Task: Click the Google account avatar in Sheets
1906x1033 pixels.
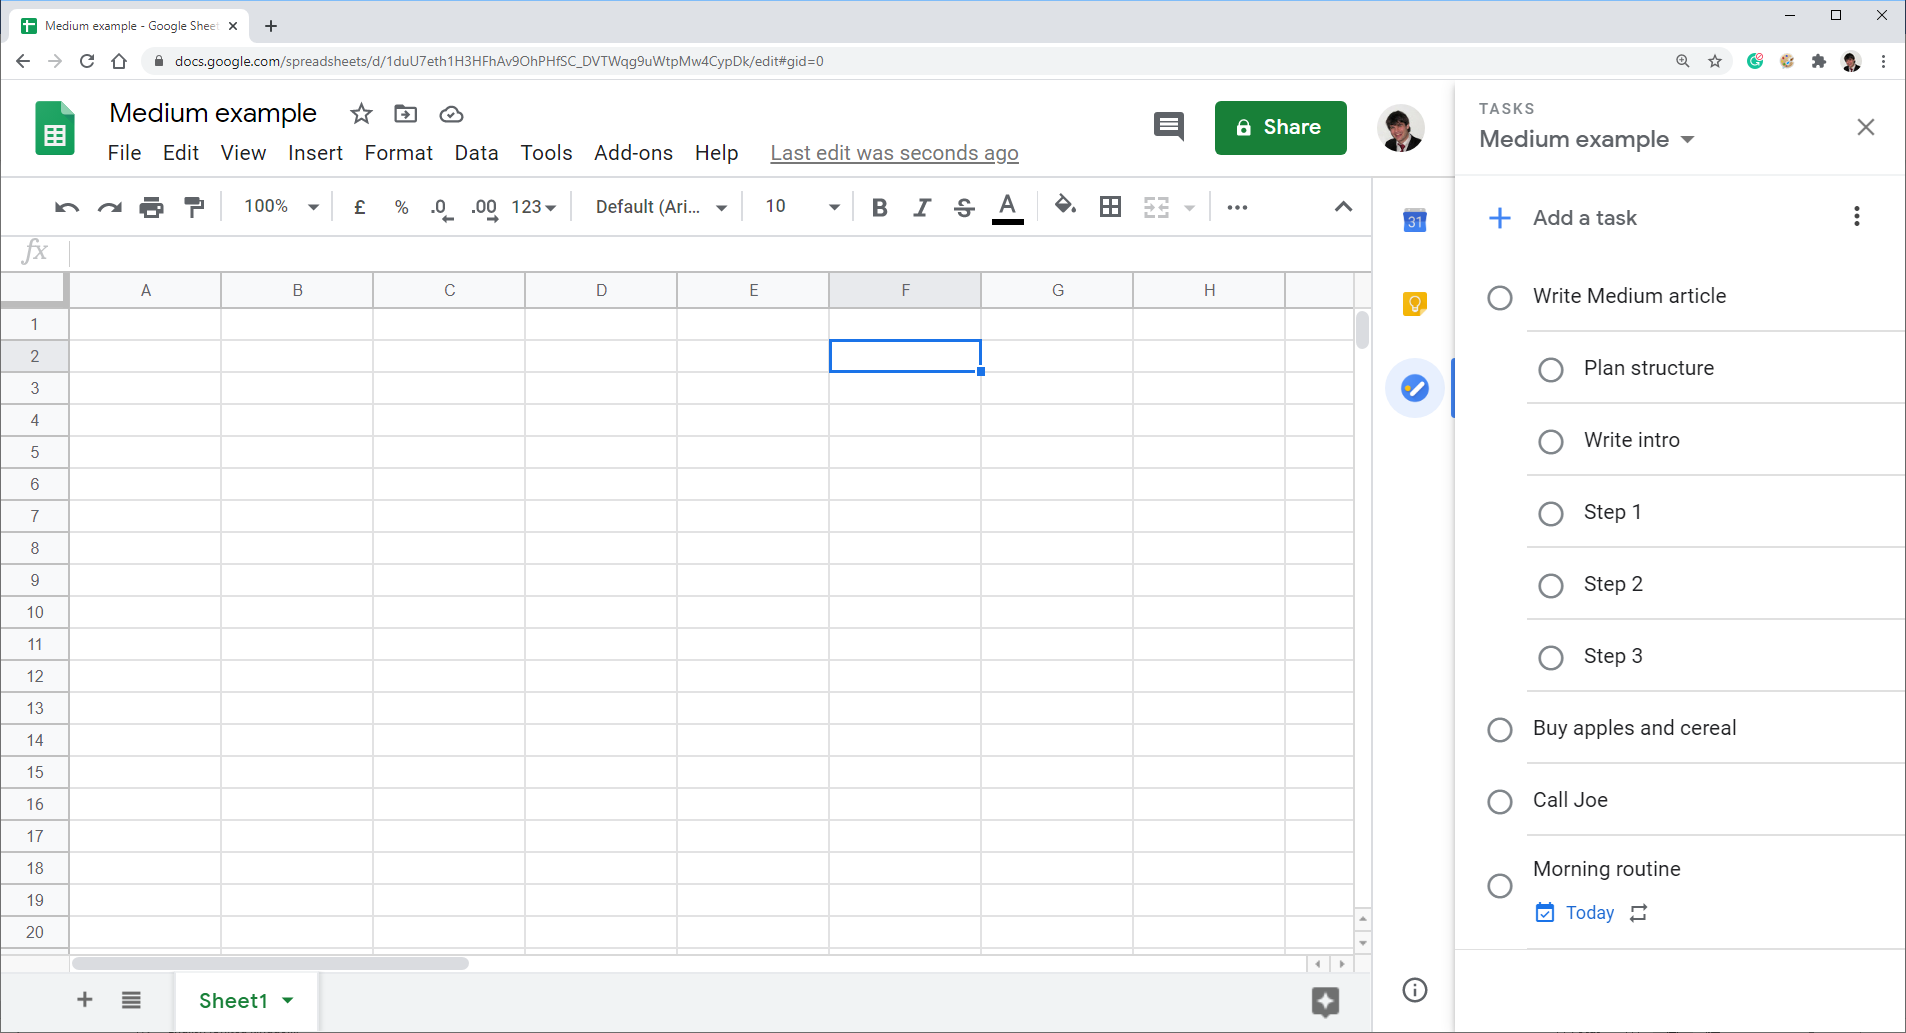Action: click(1400, 128)
